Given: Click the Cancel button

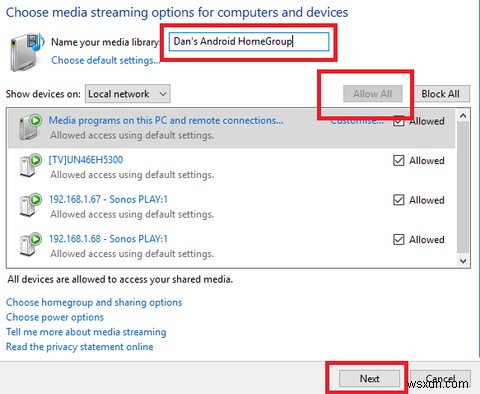Looking at the screenshot, I should click(440, 379).
